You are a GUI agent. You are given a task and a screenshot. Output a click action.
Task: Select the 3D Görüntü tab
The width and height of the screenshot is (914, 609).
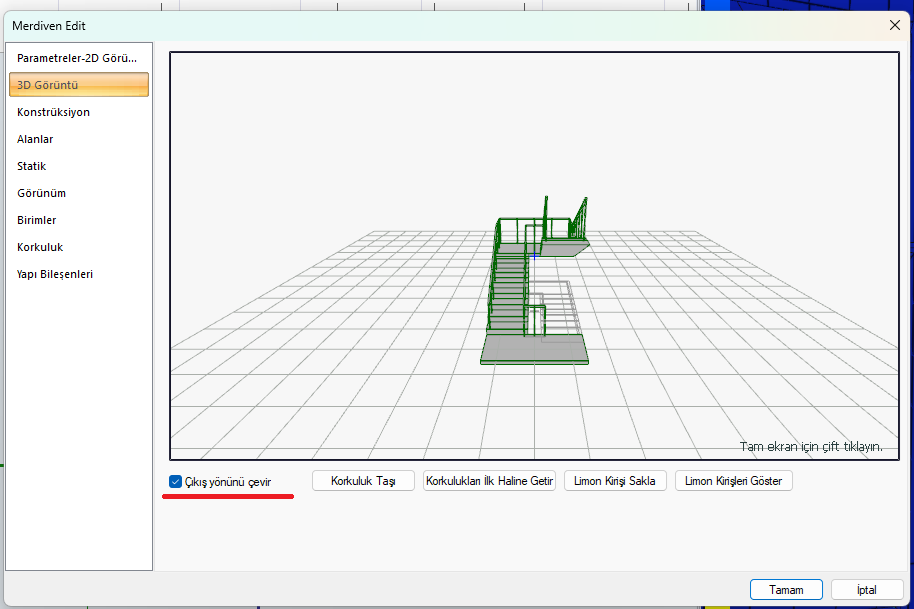(x=79, y=85)
